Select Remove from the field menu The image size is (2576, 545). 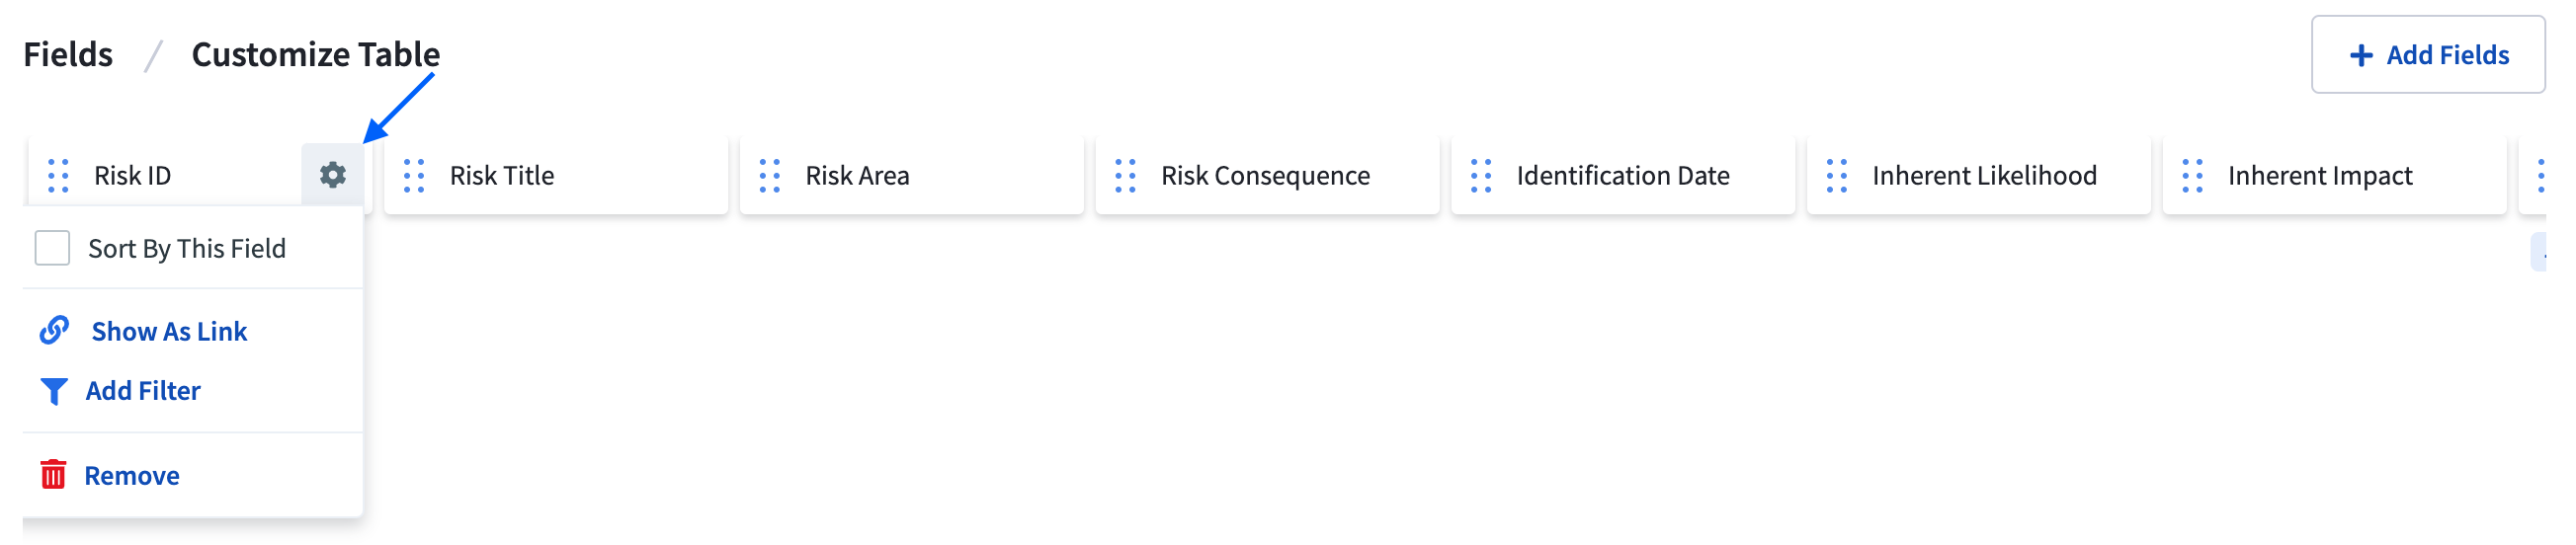(132, 476)
